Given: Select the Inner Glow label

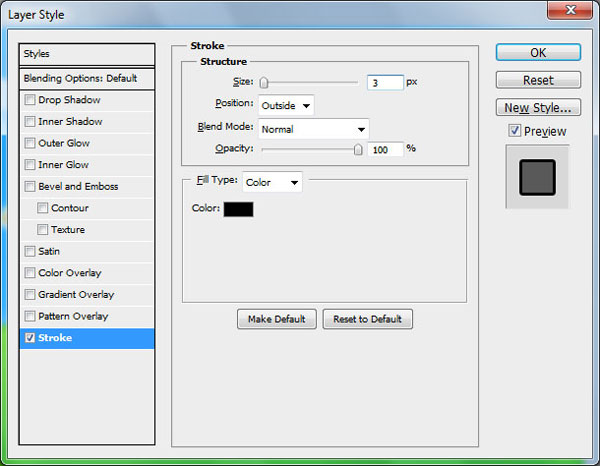Looking at the screenshot, I should [x=64, y=165].
